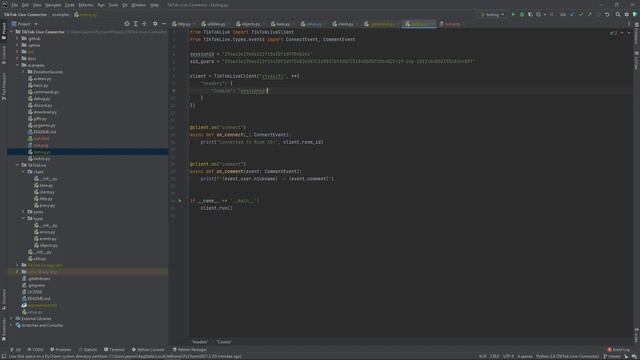The height and width of the screenshot is (360, 640).
Task: Click locate-in-tree target icon in Project panel
Action: [127, 24]
